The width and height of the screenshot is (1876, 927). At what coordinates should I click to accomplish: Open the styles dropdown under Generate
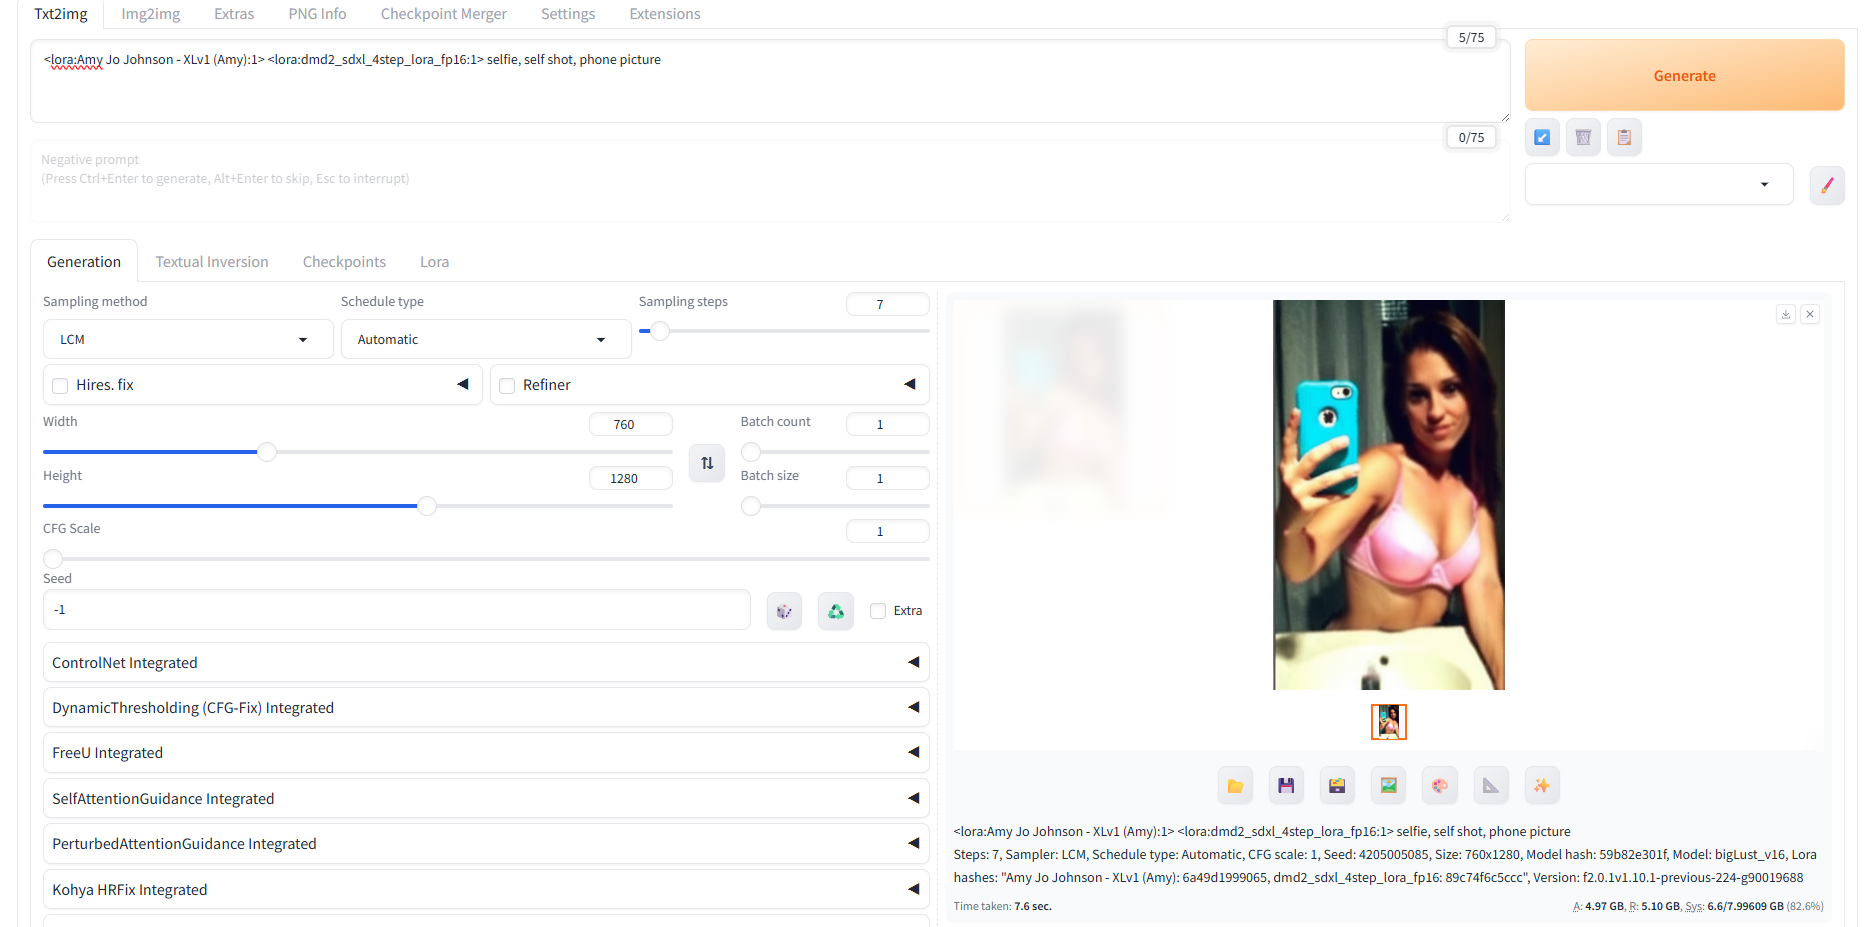click(1659, 184)
